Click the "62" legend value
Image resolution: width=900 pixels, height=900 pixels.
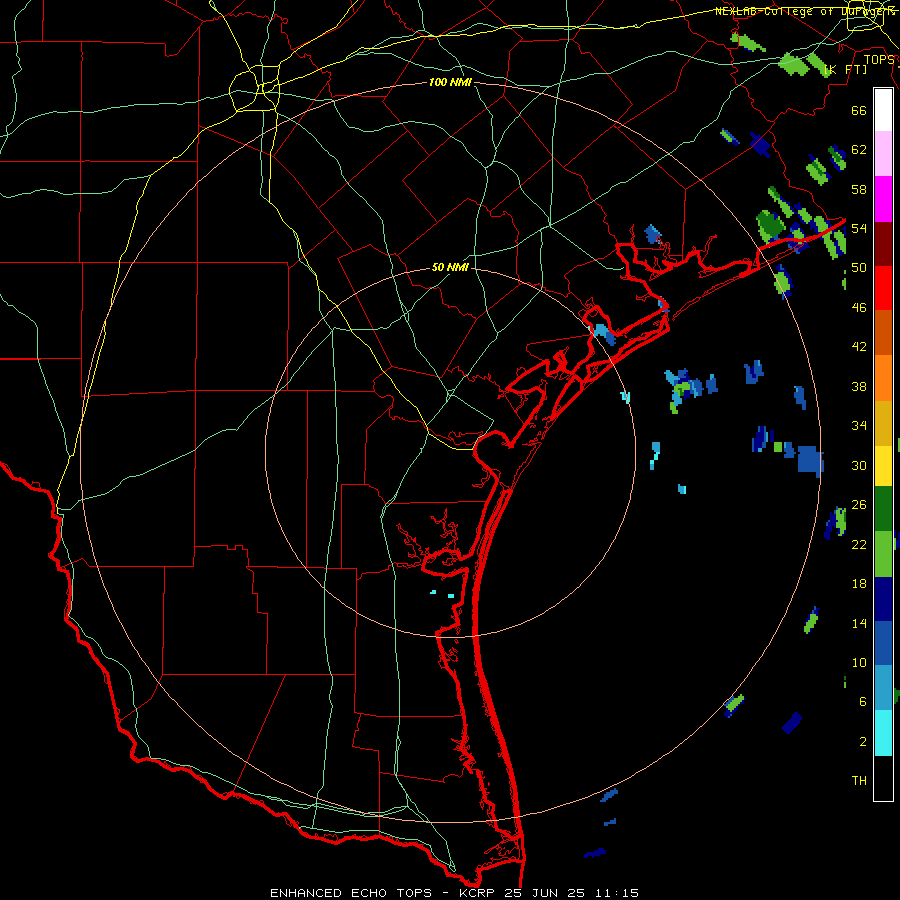(859, 150)
